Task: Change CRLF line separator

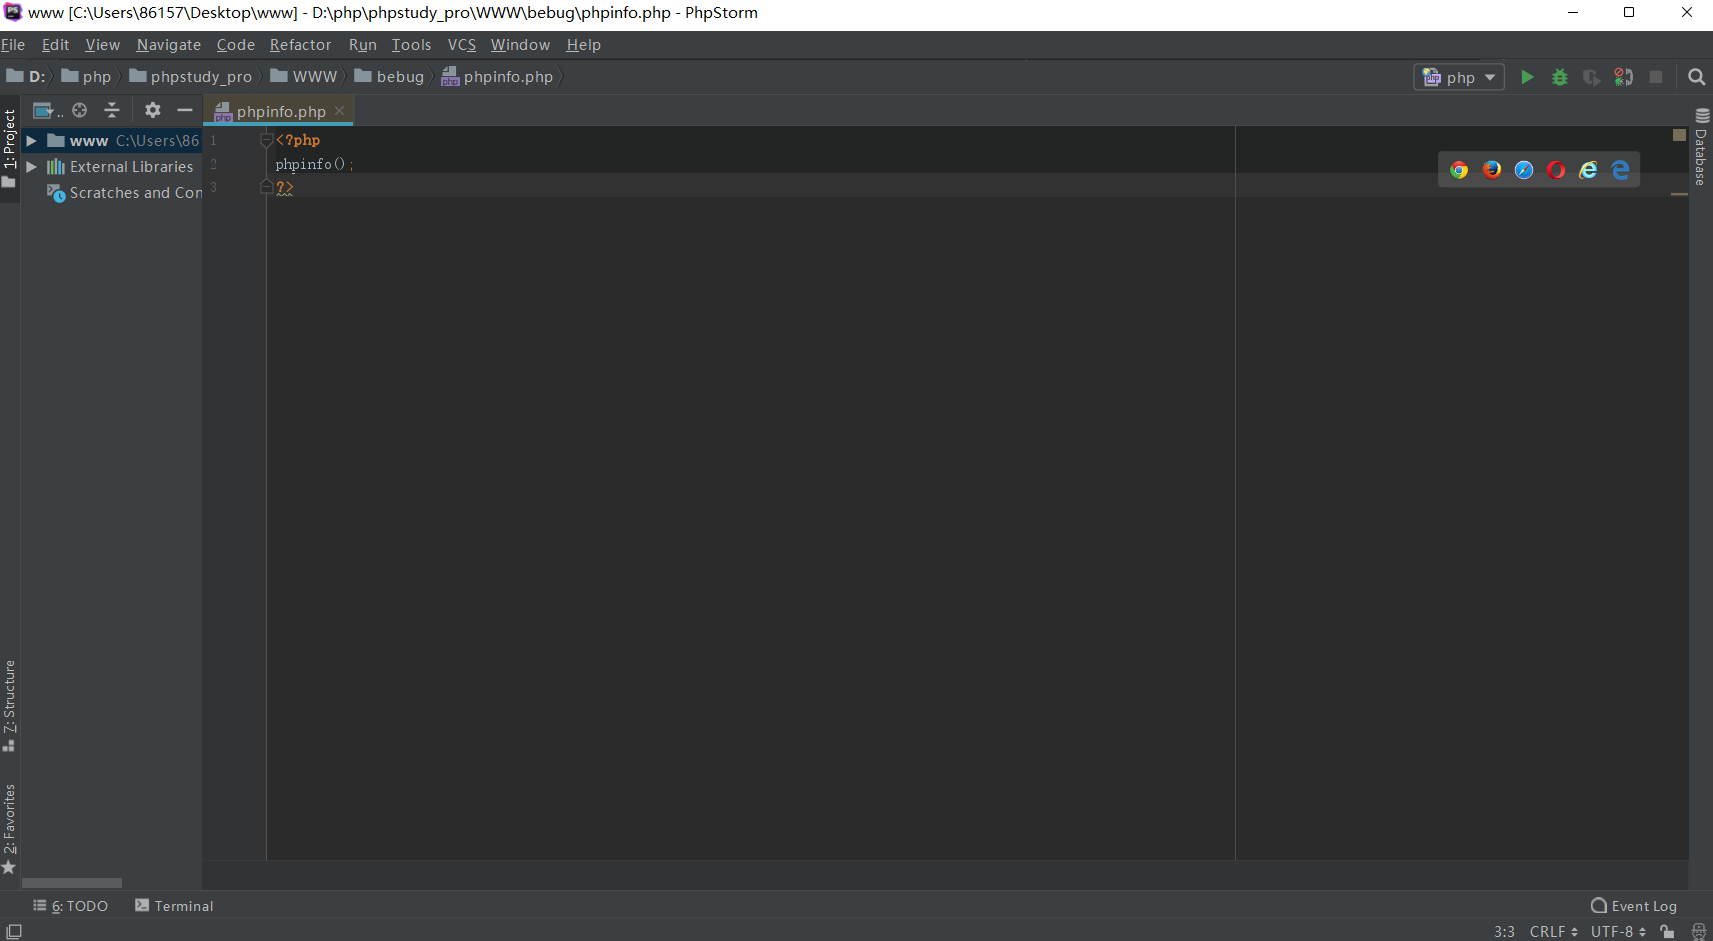Action: 1553,932
